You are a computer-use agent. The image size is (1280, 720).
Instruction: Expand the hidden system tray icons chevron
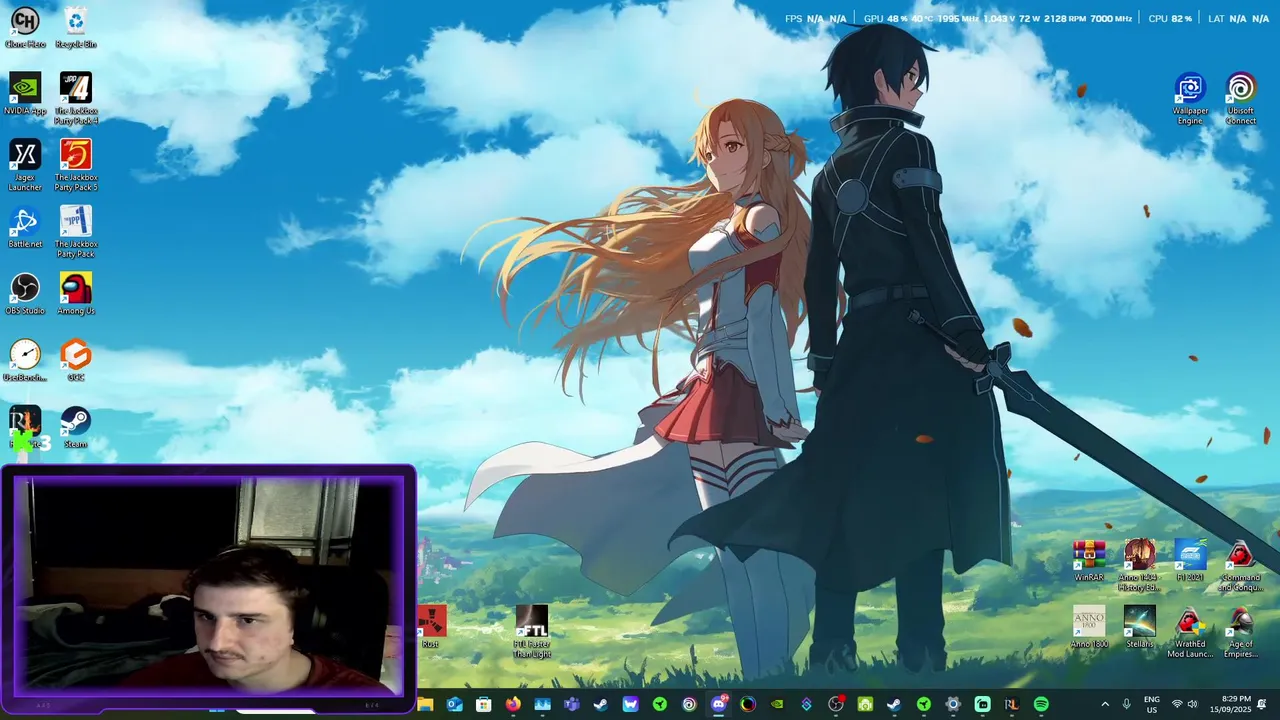tap(1105, 704)
